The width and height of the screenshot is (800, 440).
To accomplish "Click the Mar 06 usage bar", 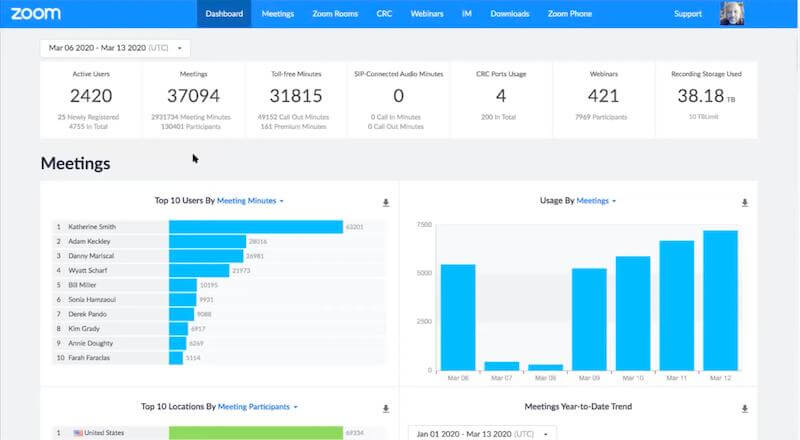I will [x=458, y=317].
